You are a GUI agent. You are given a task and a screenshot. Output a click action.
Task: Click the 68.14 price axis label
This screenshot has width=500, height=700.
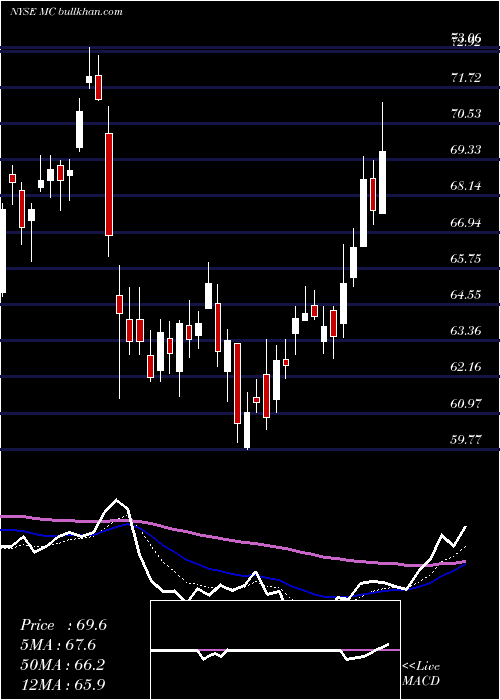point(466,186)
